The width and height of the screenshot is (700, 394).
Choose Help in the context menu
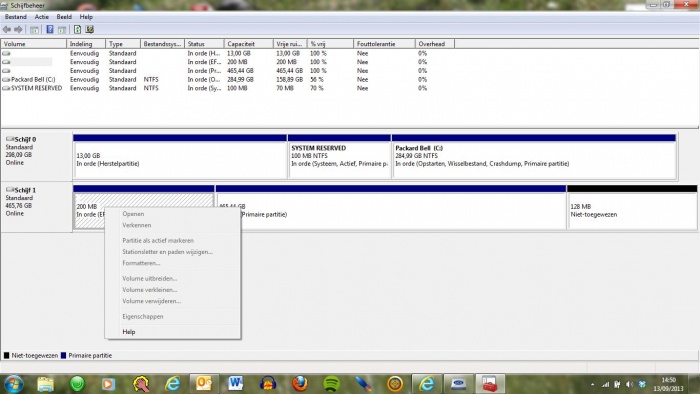129,332
